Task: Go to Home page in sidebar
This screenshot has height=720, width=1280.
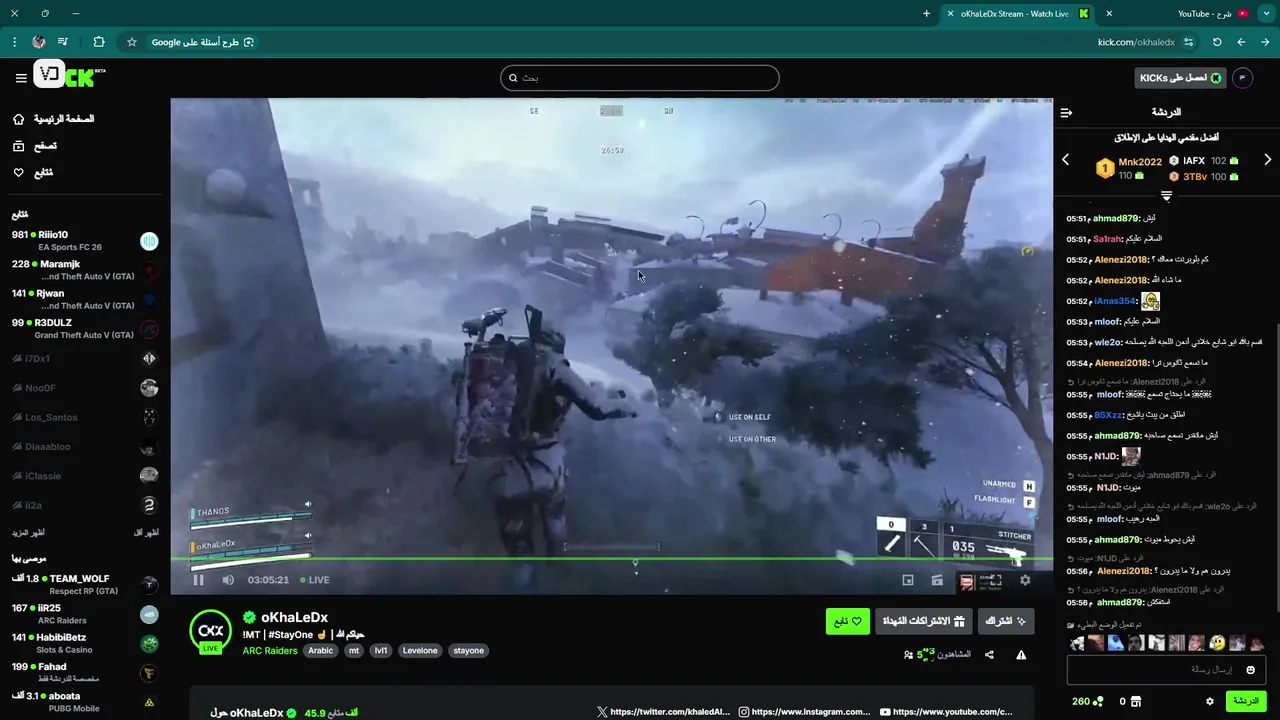Action: (55, 119)
